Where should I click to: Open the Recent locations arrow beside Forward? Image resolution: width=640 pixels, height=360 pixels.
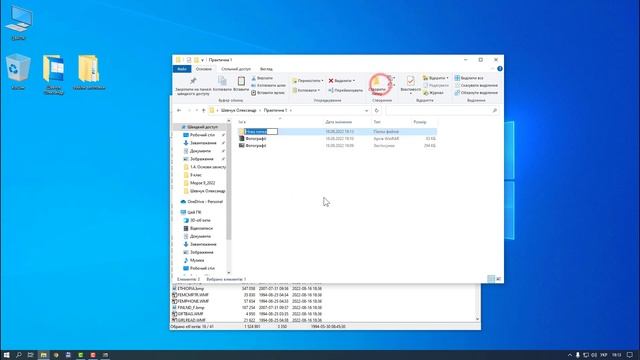point(196,111)
